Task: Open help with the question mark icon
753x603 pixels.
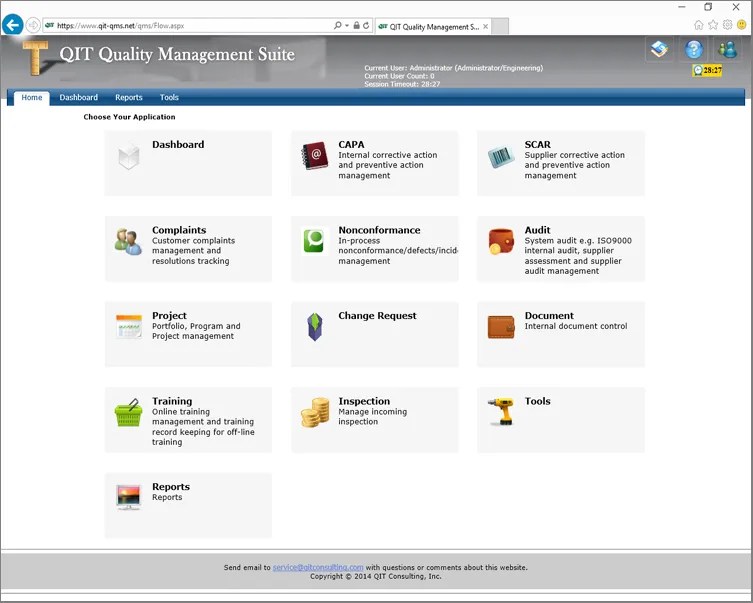Action: point(693,49)
